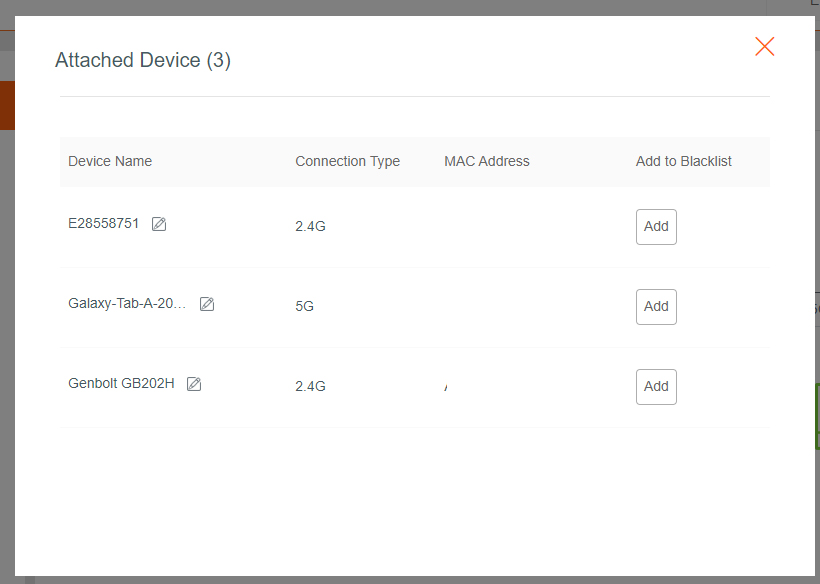Click the orange sidebar item behind dialog
The height and width of the screenshot is (584, 820).
pyautogui.click(x=7, y=107)
